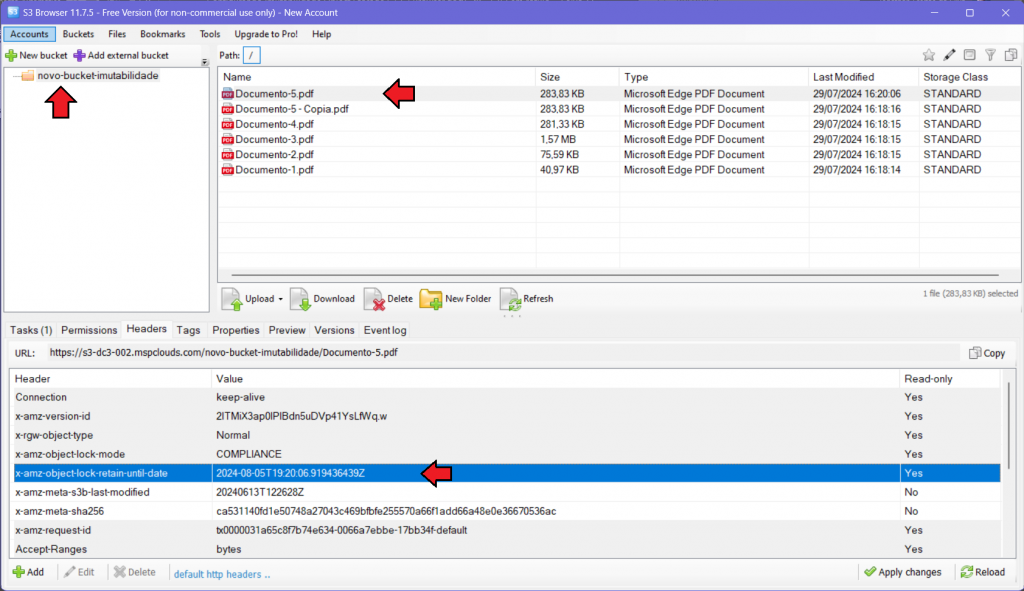Viewport: 1024px width, 591px height.
Task: Open the Accounts menu
Action: point(29,34)
